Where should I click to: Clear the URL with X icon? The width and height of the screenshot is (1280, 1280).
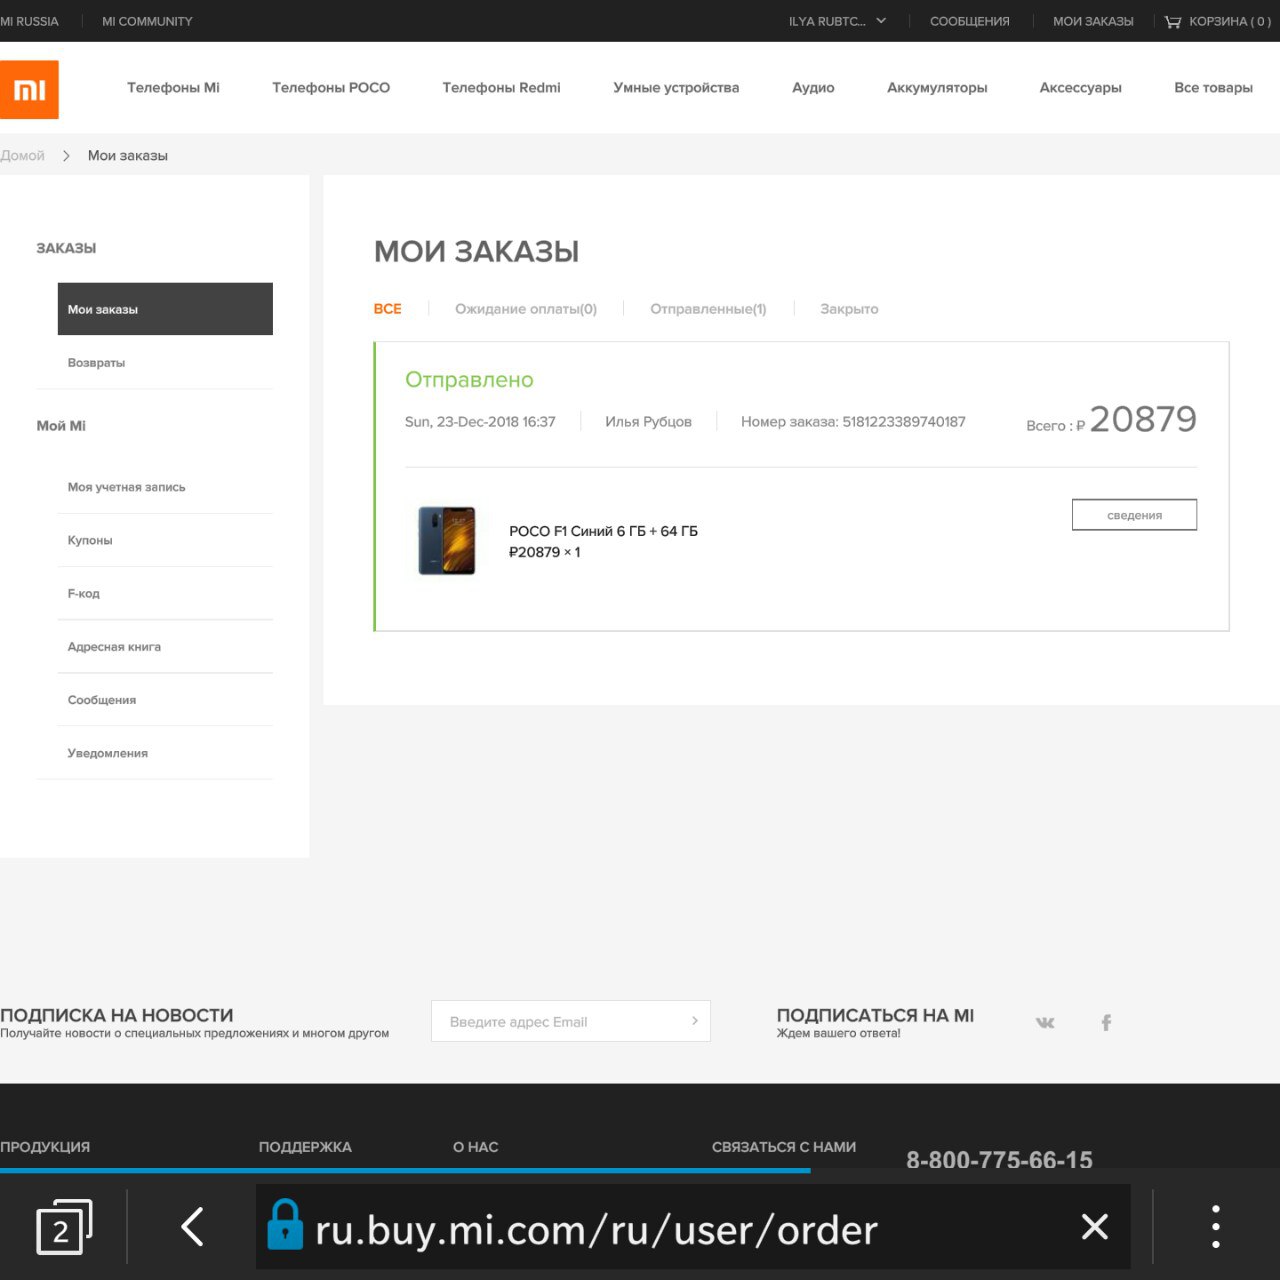pos(1095,1226)
